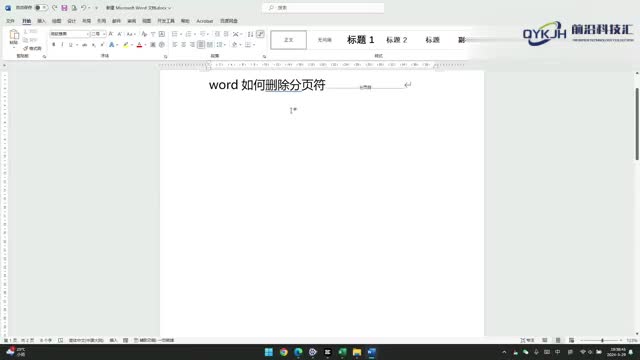Open File Explorer from the taskbar
Image resolution: width=640 pixels, height=360 pixels.
point(357,352)
